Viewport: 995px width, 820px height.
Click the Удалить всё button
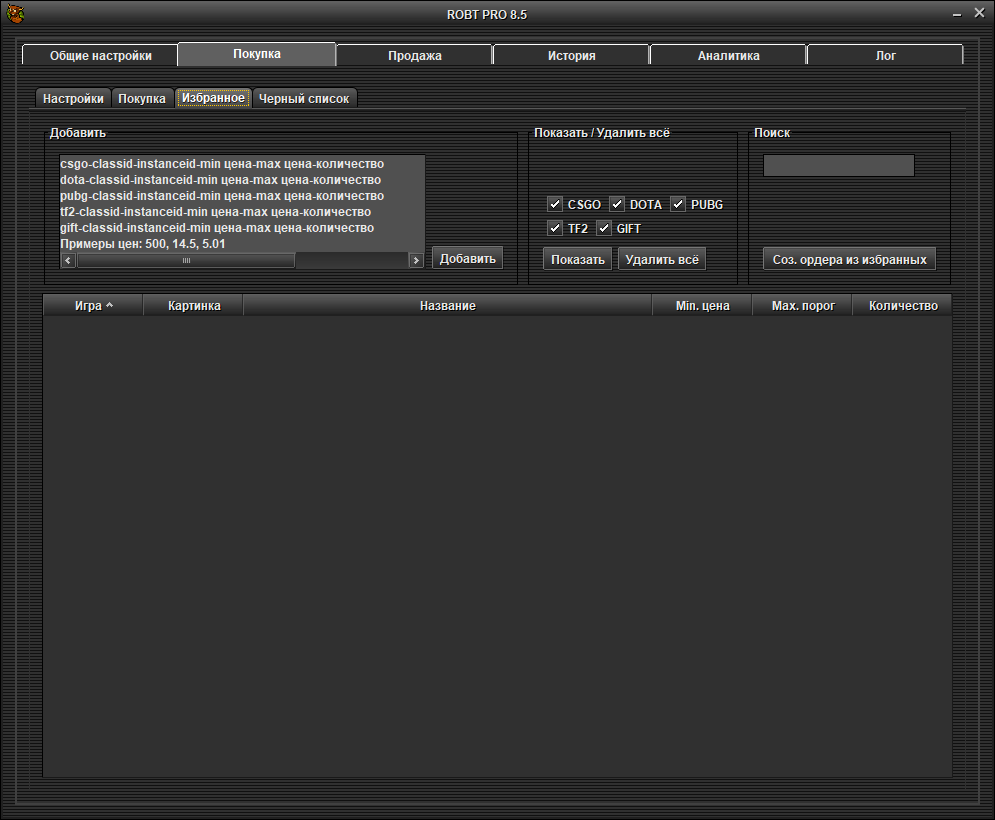pyautogui.click(x=661, y=260)
